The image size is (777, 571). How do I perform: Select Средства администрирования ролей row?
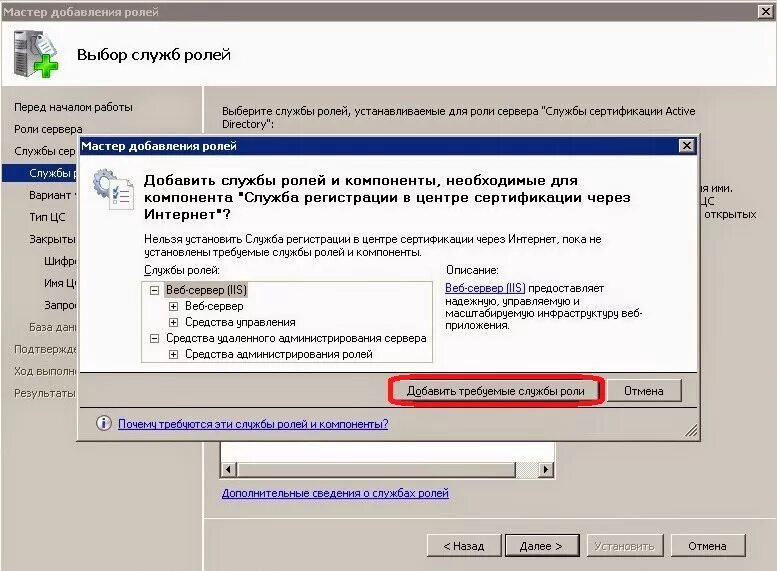pos(278,354)
